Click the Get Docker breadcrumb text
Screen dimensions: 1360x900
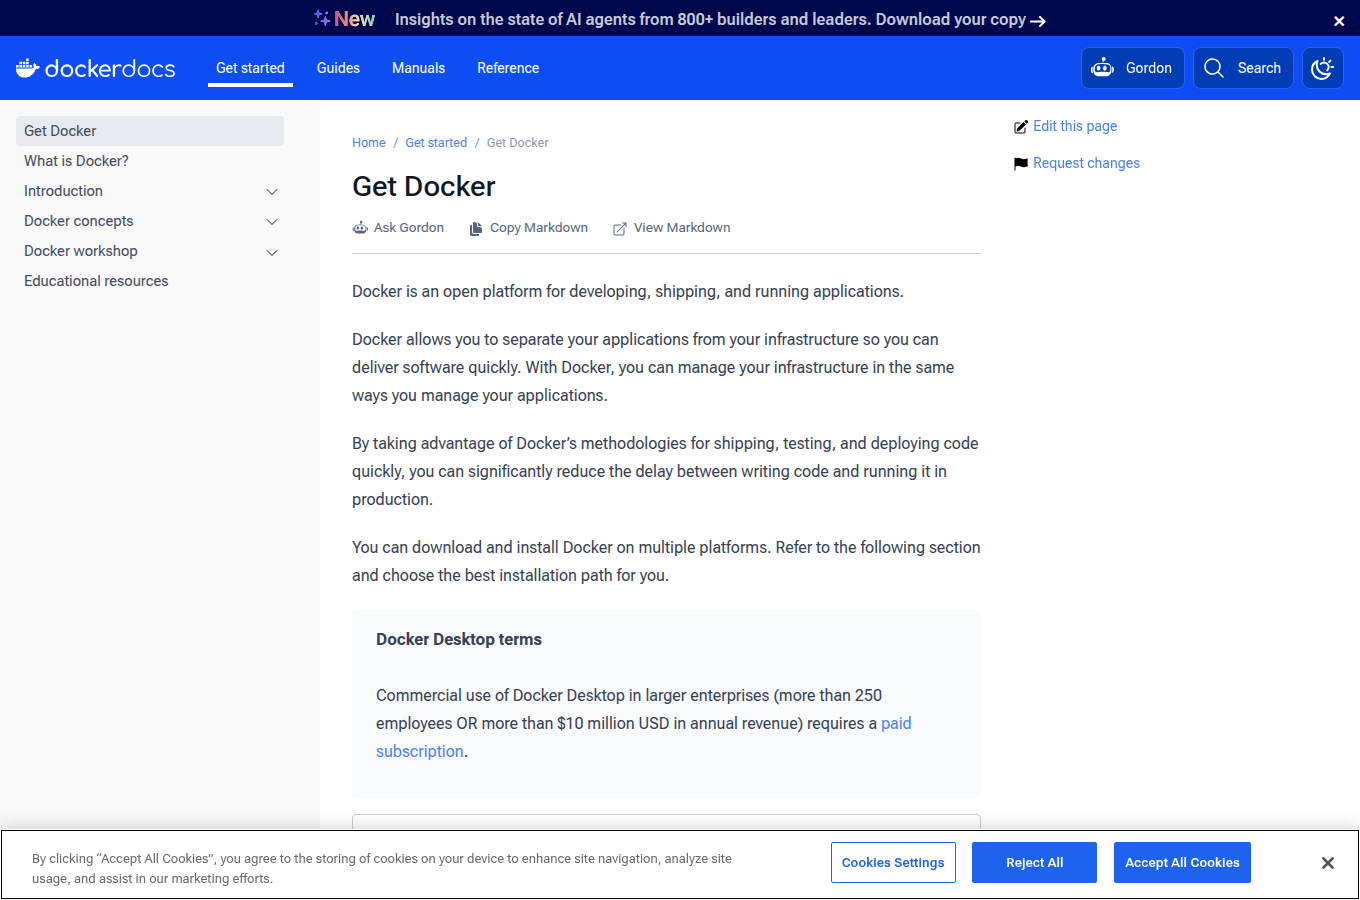[x=518, y=143]
